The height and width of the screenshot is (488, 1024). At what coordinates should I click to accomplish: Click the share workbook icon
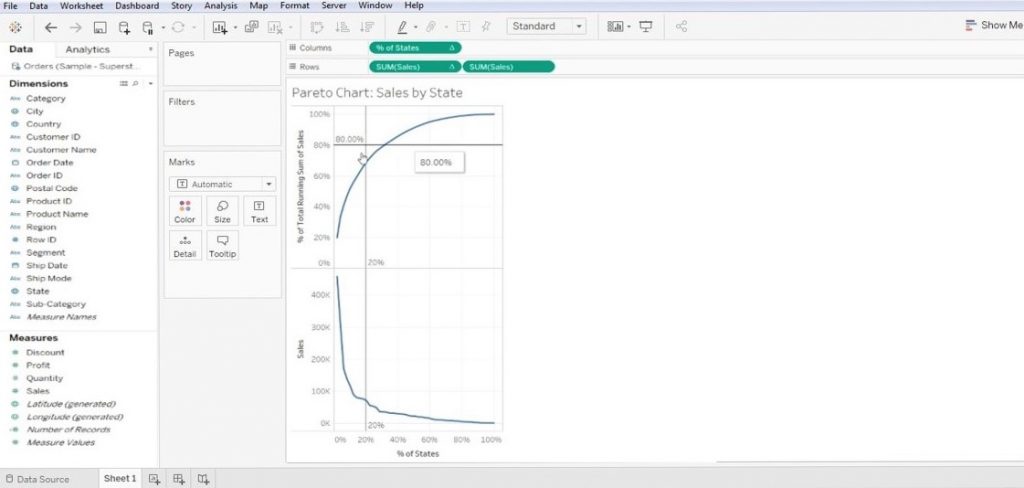(681, 27)
